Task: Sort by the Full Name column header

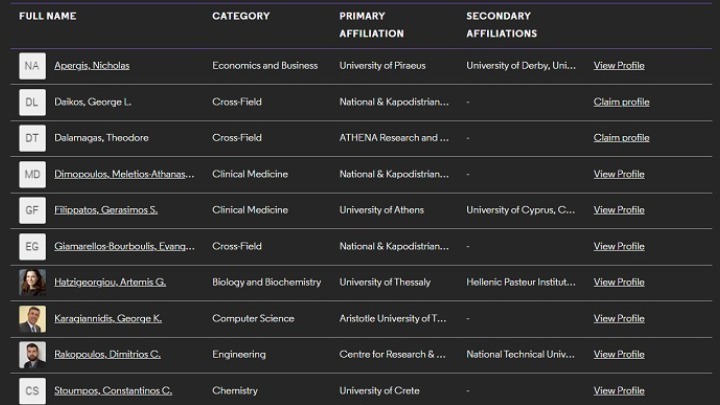Action: click(x=47, y=16)
